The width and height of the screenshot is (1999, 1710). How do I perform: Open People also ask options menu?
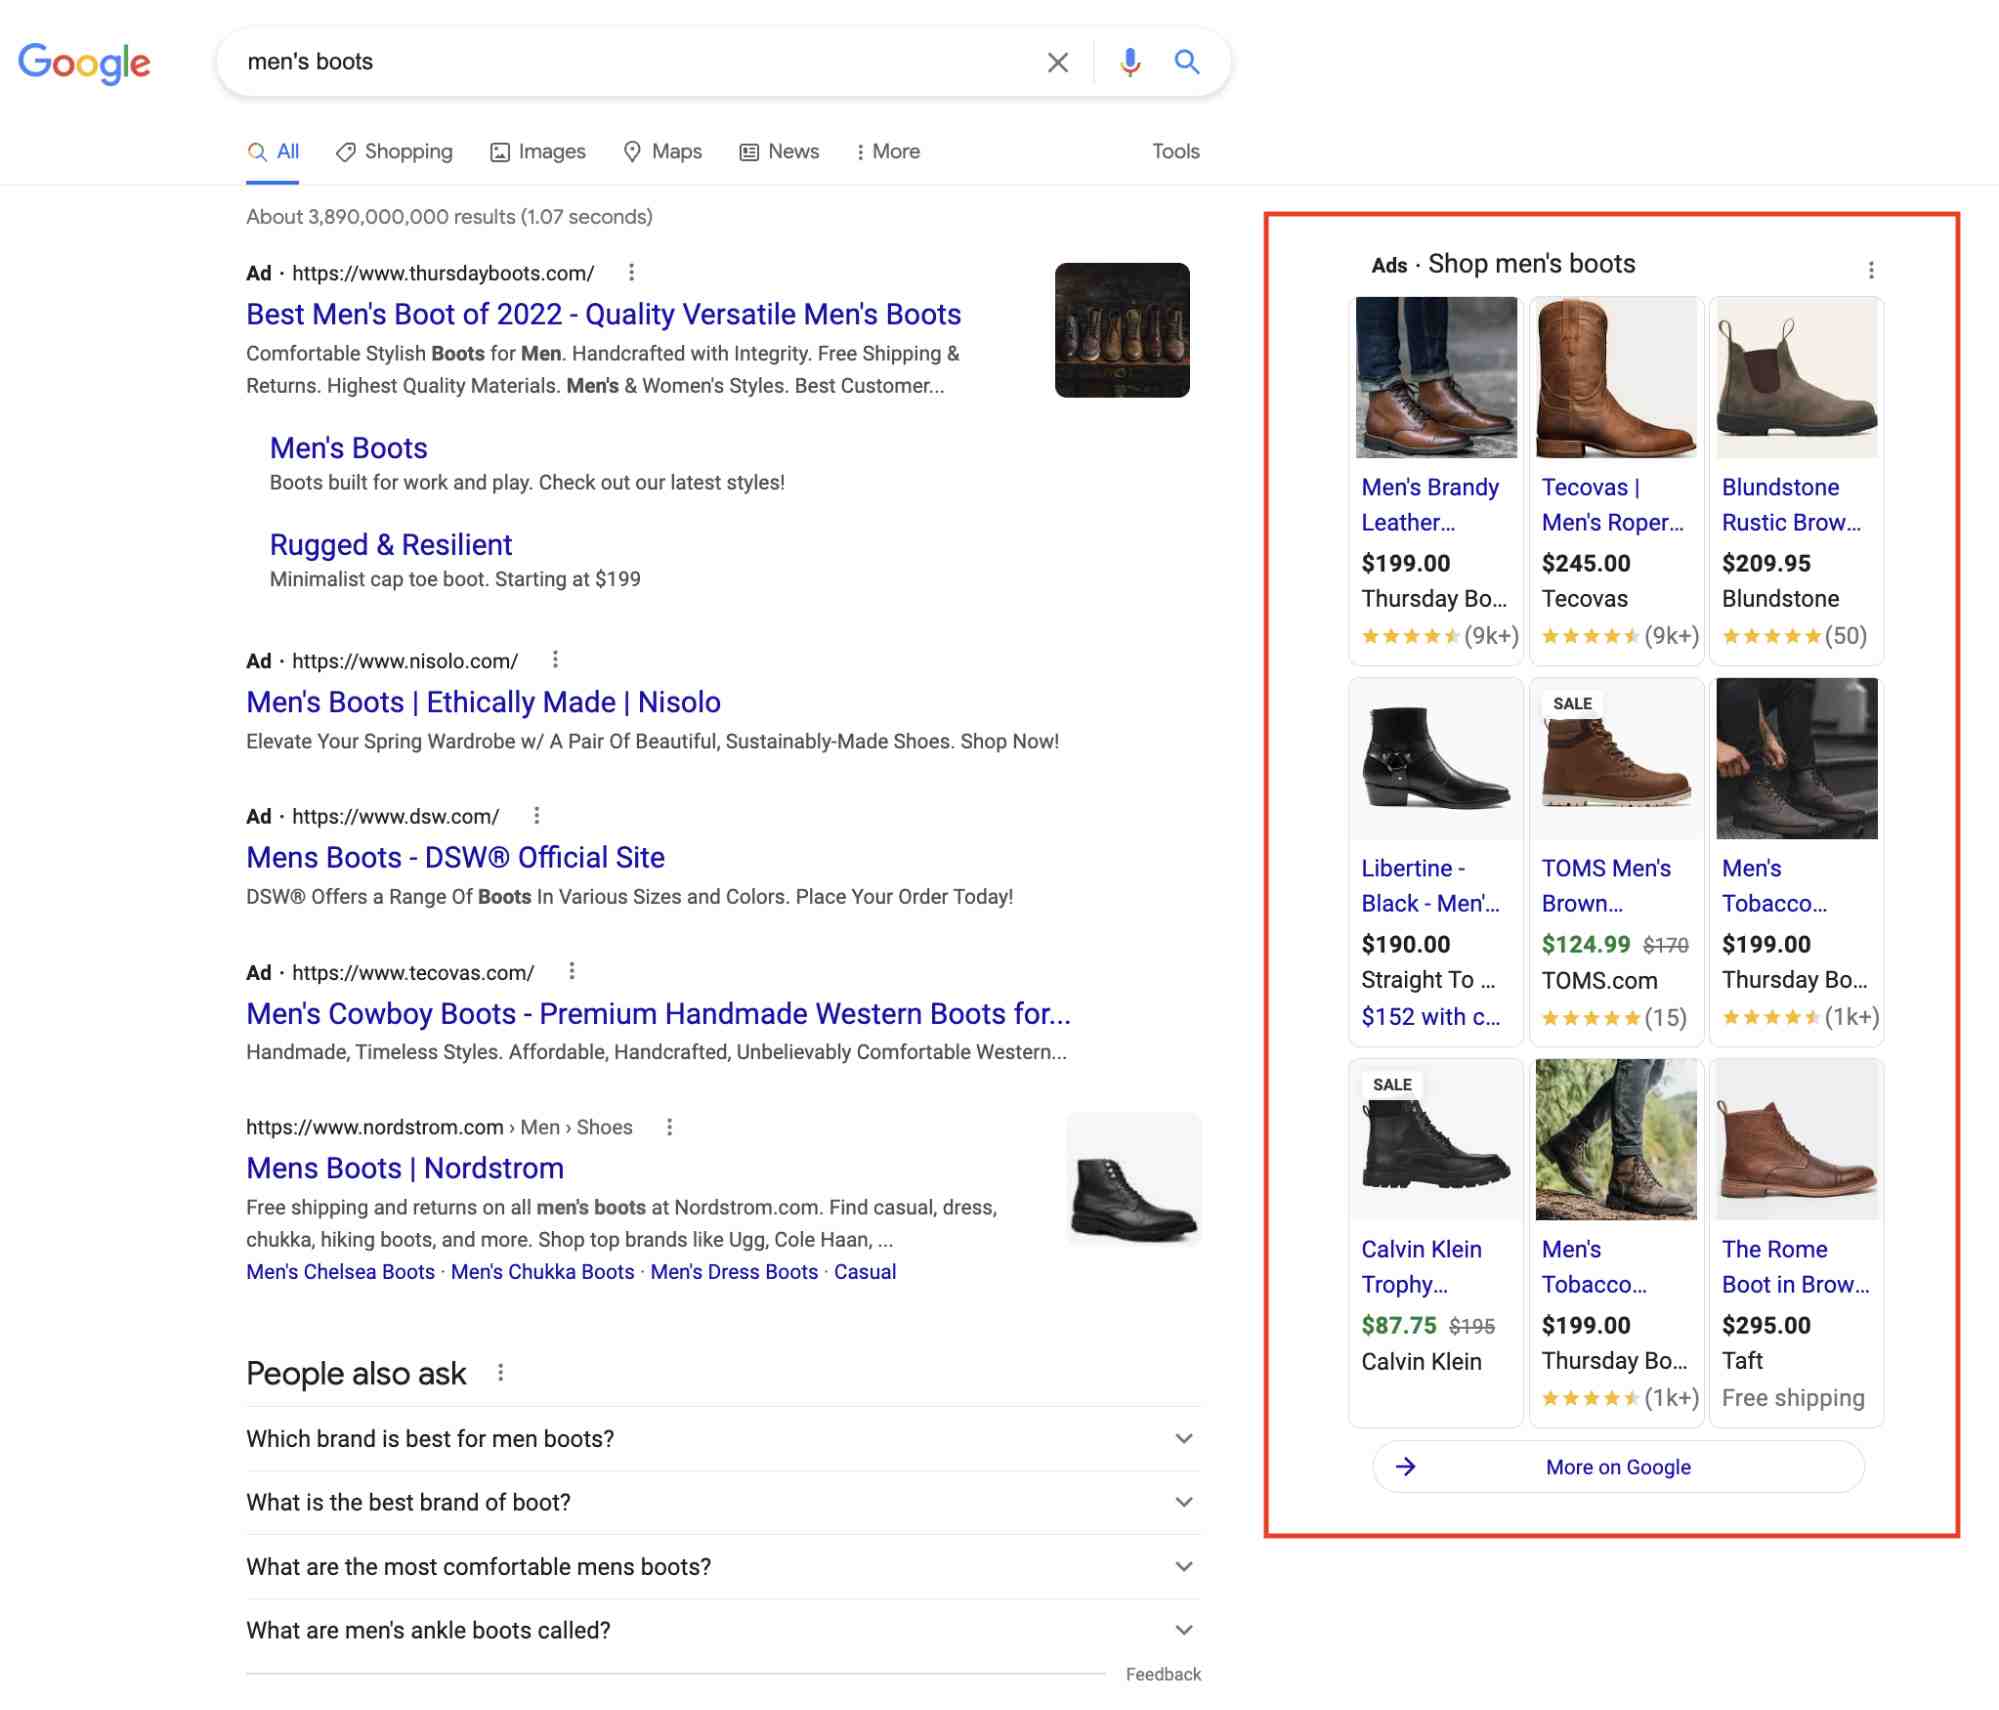501,1372
